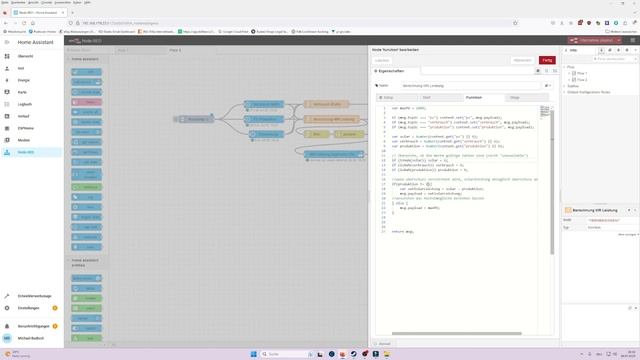Viewport: 640px width, 360px height.
Task: Click the Windows taskbar search box
Action: coord(287,354)
